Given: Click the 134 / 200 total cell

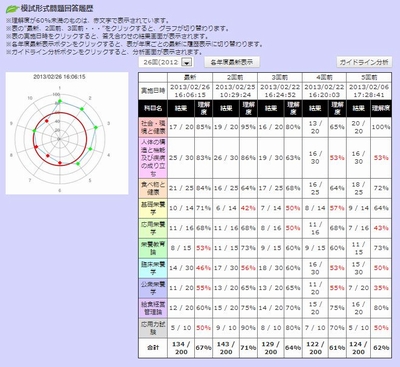Looking at the screenshot, I should pos(181,348).
